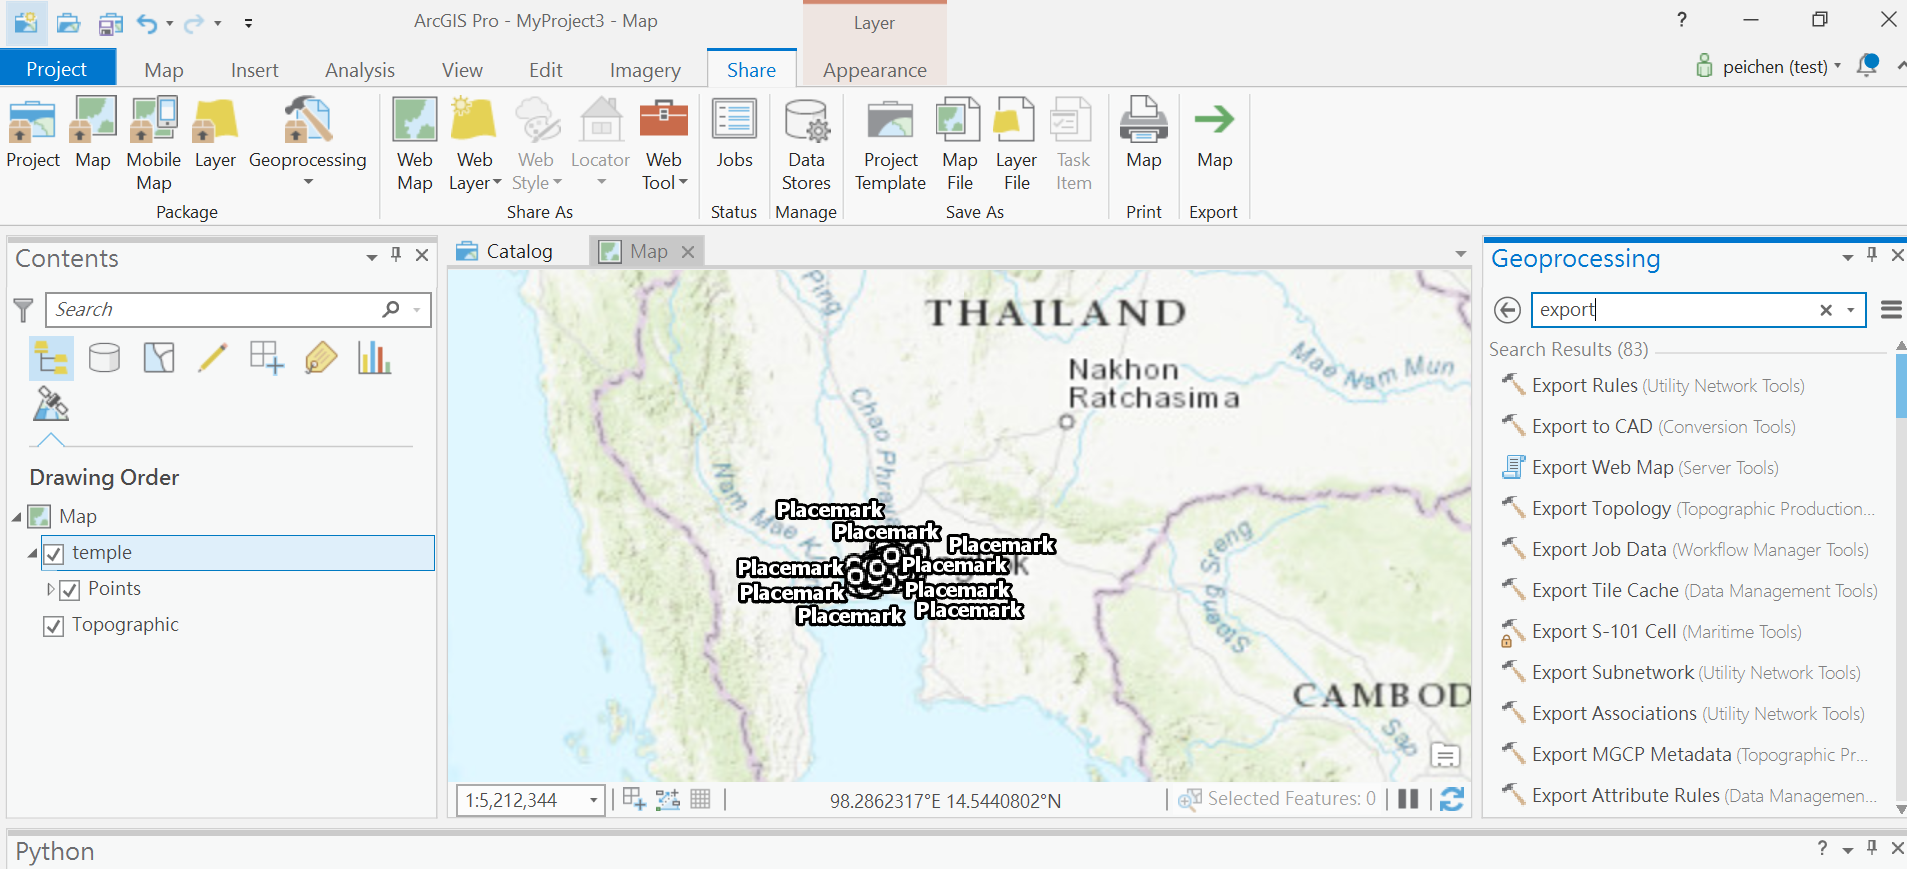Image resolution: width=1907 pixels, height=869 pixels.
Task: Switch to List By Drawing Order view
Action: tap(51, 358)
